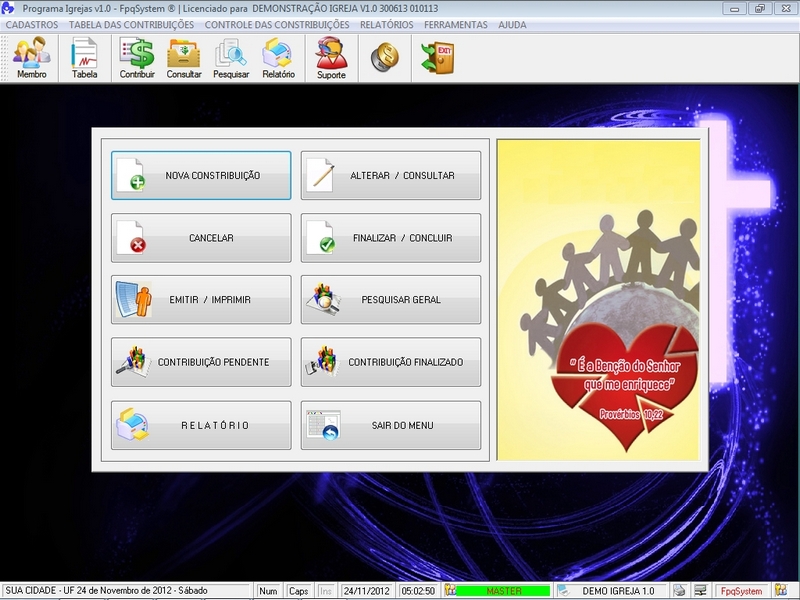800x600 pixels.
Task: Click the Pesquisar magnifier icon
Action: click(x=231, y=58)
